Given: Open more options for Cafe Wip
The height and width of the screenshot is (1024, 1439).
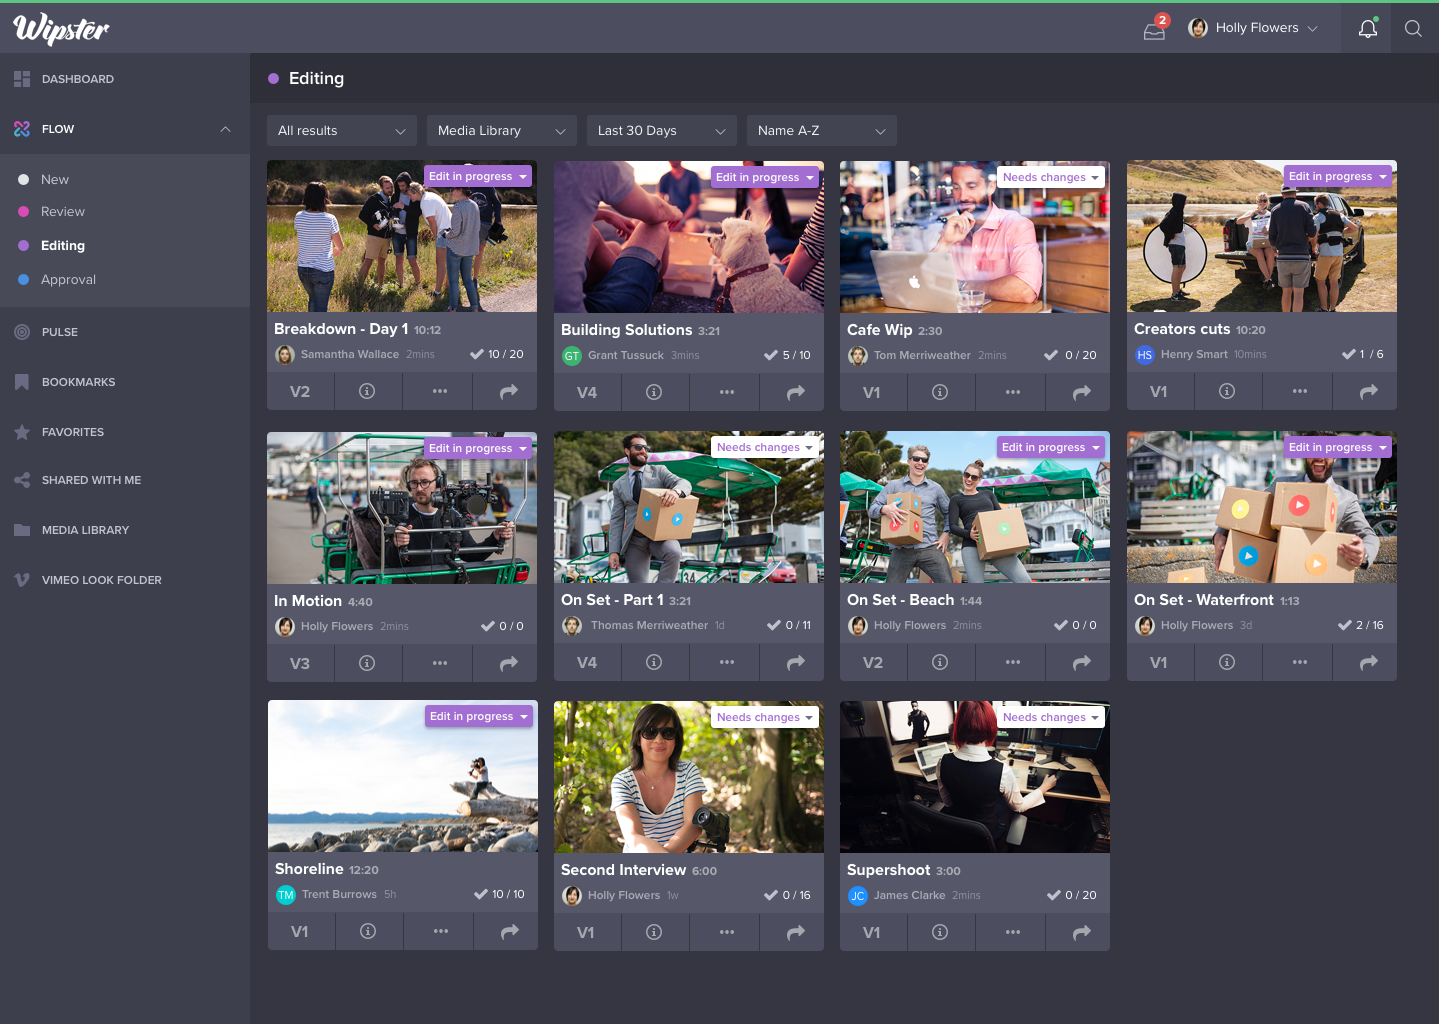Looking at the screenshot, I should 1013,392.
